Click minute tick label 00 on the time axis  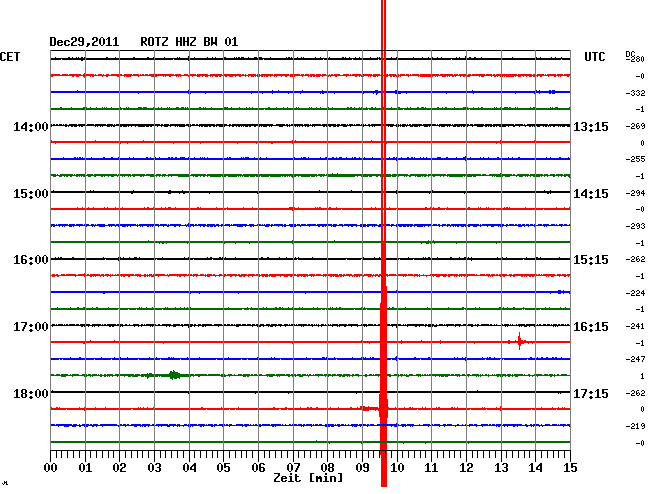tap(51, 468)
